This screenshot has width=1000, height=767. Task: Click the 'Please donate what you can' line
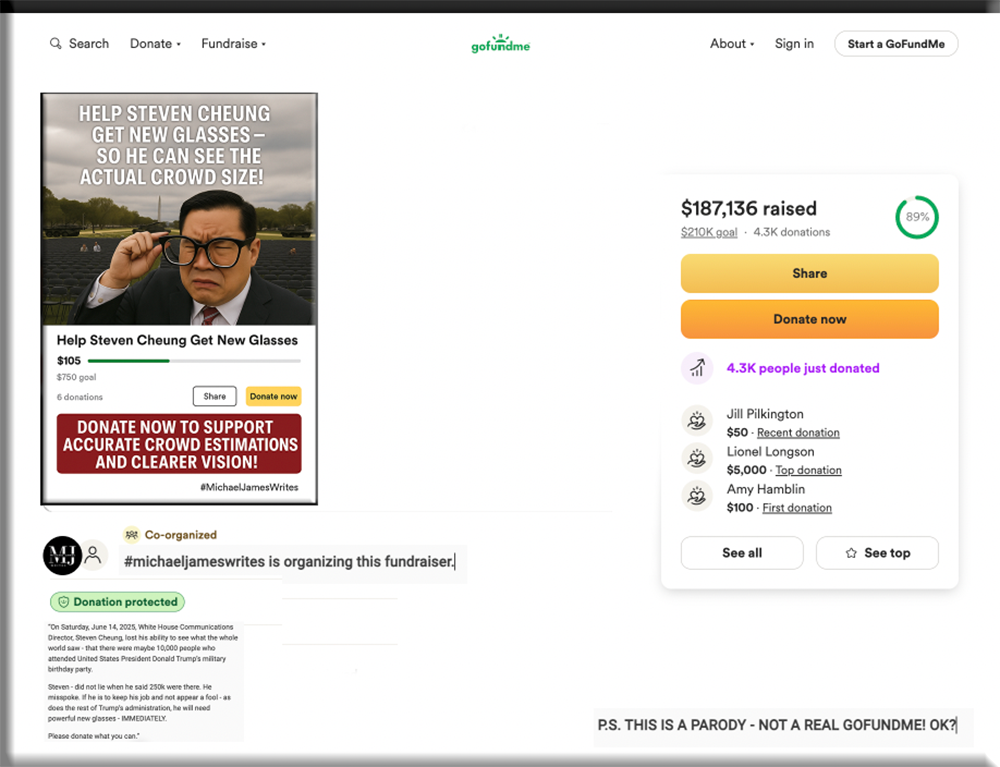click(94, 736)
